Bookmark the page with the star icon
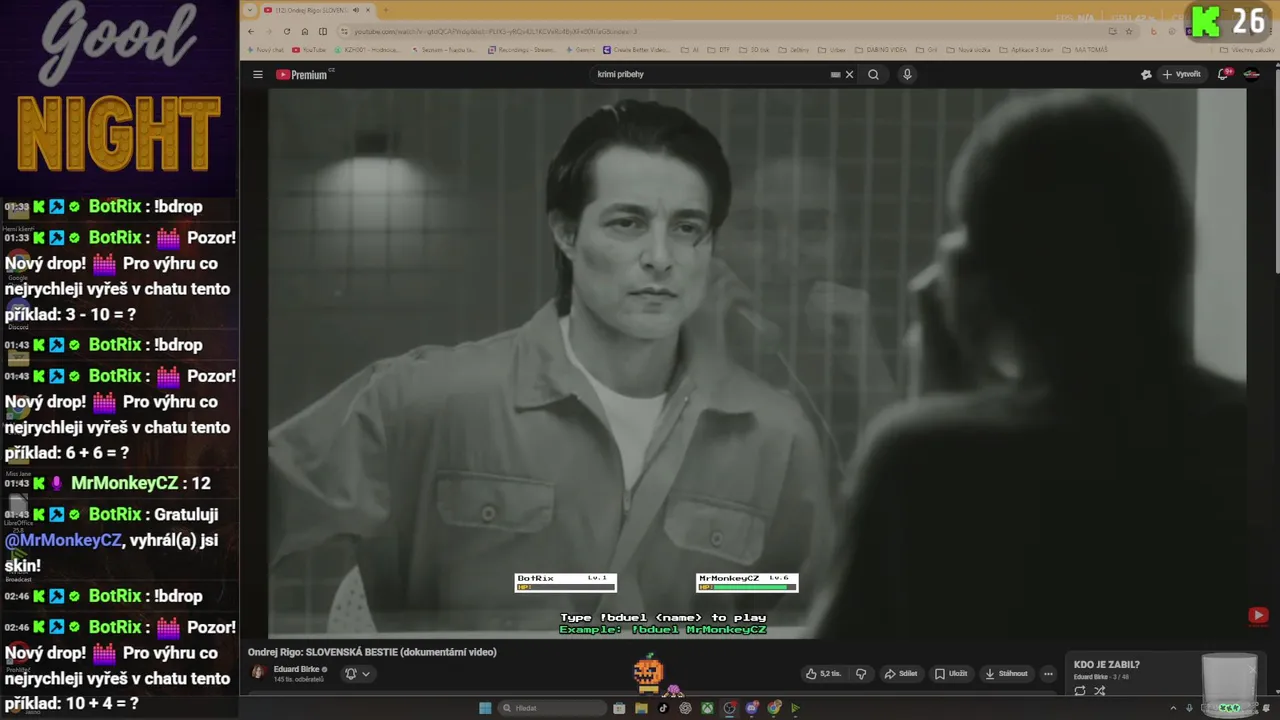Image resolution: width=1280 pixels, height=720 pixels. click(x=1131, y=32)
